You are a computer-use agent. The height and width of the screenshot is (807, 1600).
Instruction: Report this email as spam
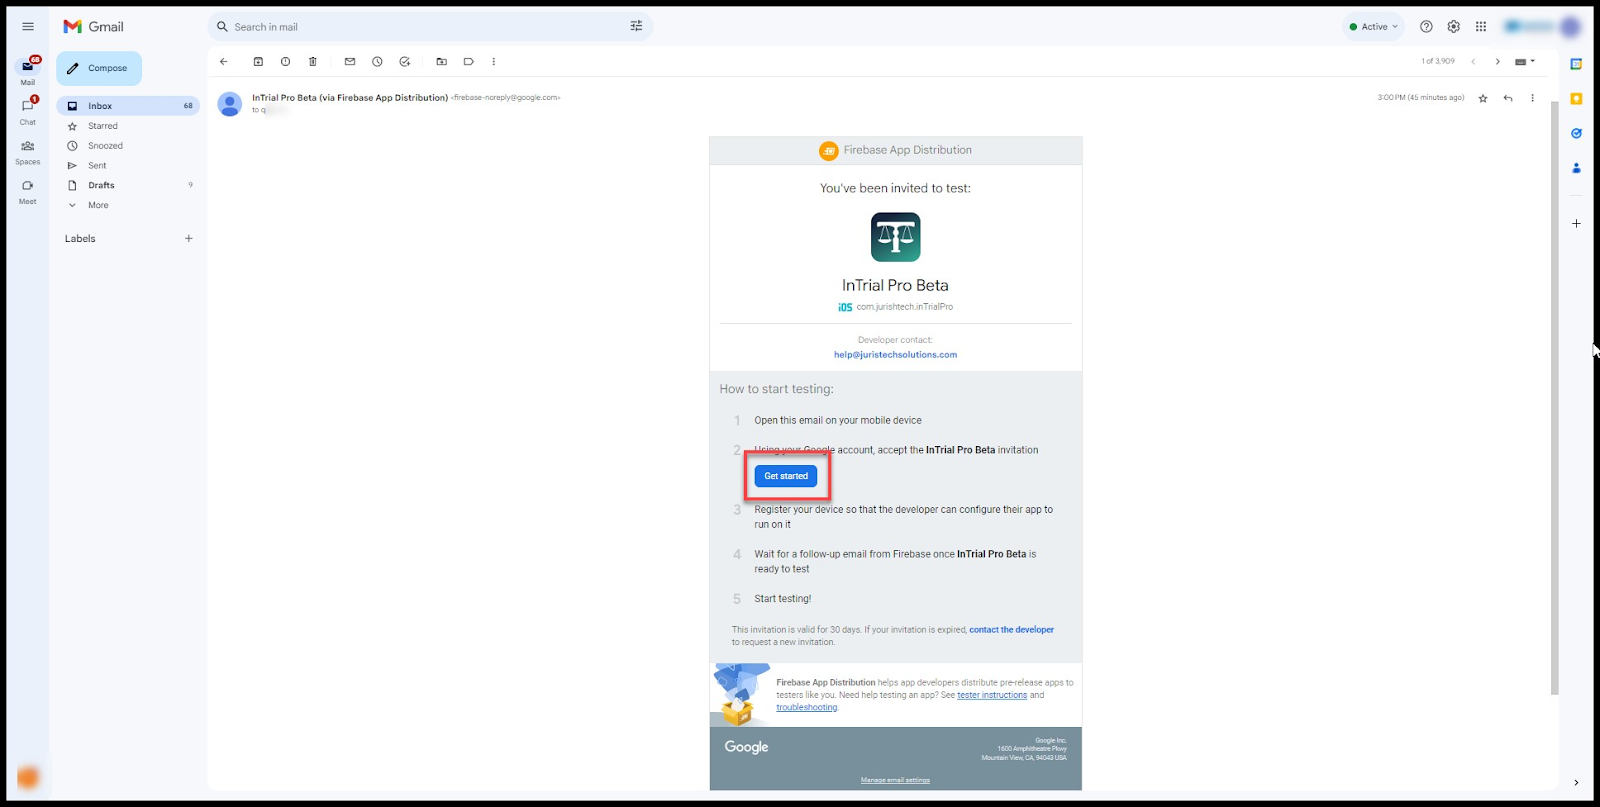[285, 62]
